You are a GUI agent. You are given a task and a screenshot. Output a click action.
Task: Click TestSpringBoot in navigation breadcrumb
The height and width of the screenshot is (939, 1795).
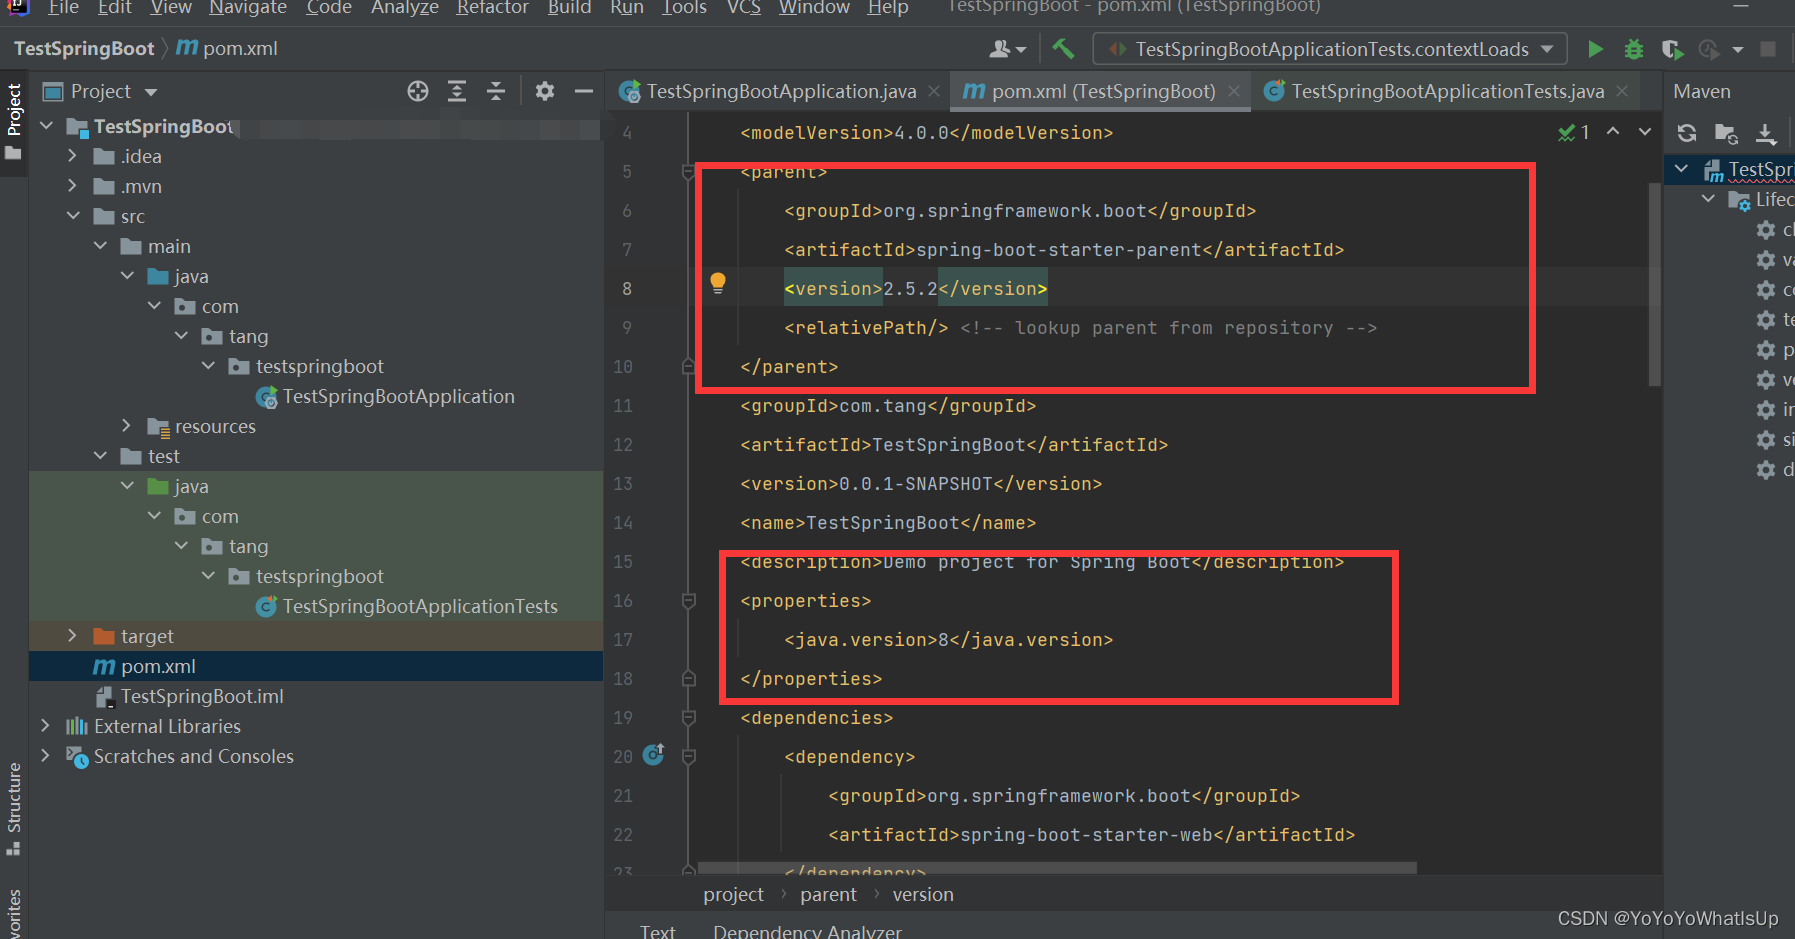pyautogui.click(x=84, y=49)
